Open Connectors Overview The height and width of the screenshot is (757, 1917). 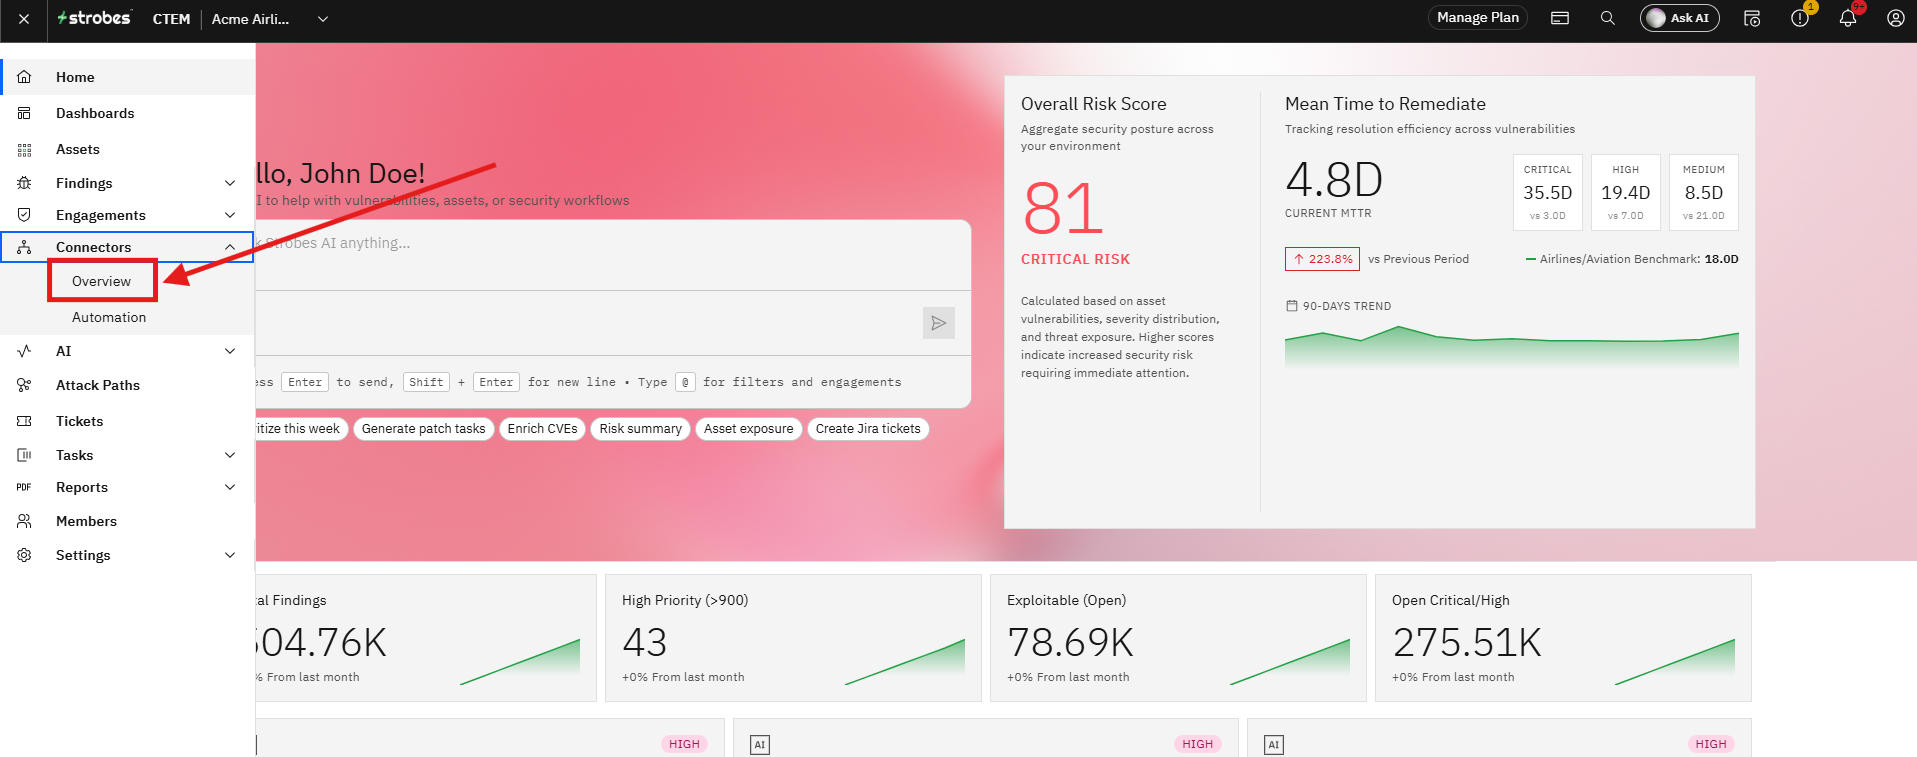(102, 281)
